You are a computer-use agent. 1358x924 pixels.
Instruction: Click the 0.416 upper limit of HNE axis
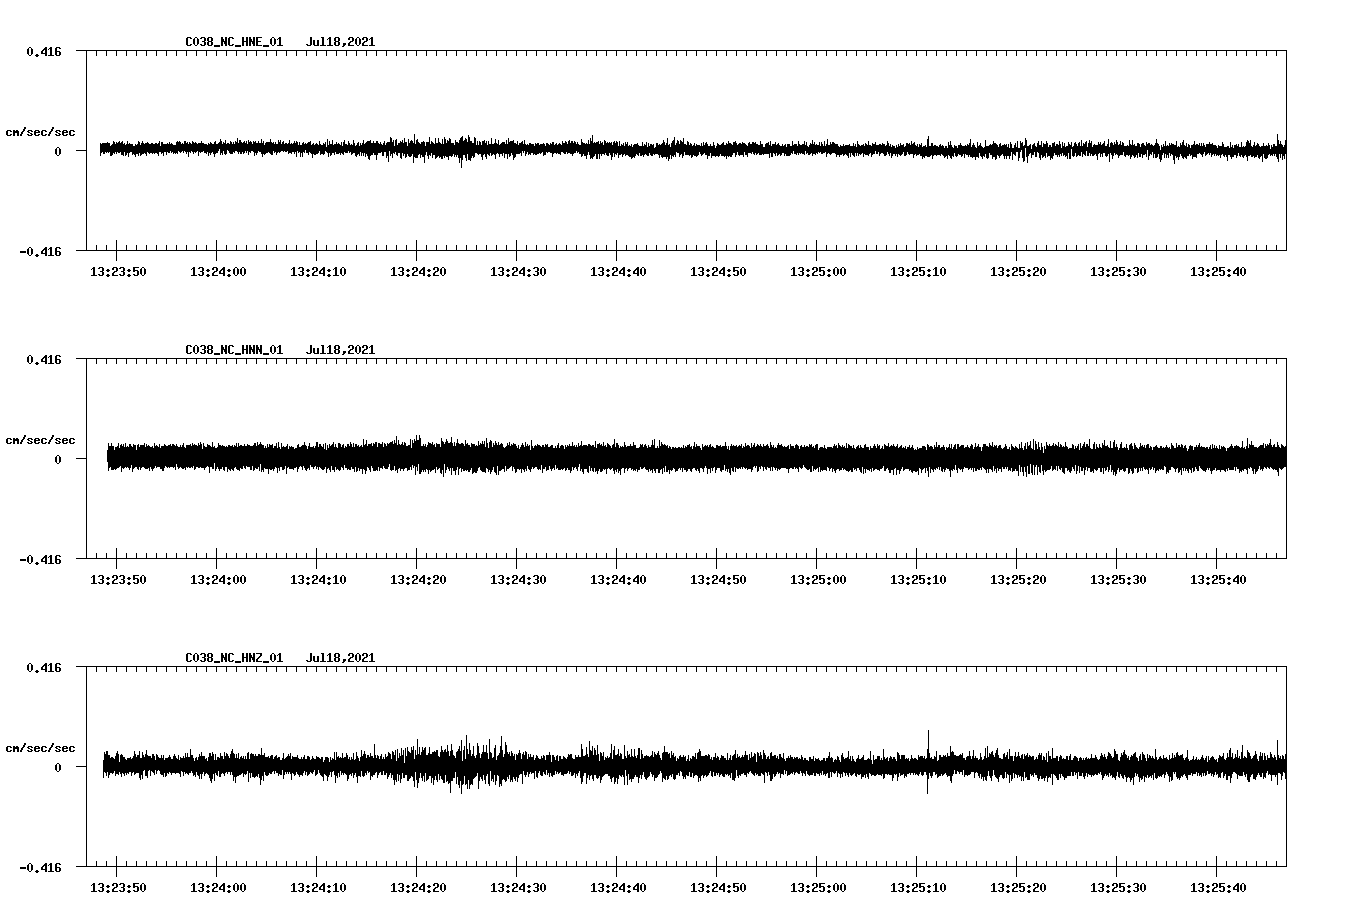tap(44, 51)
